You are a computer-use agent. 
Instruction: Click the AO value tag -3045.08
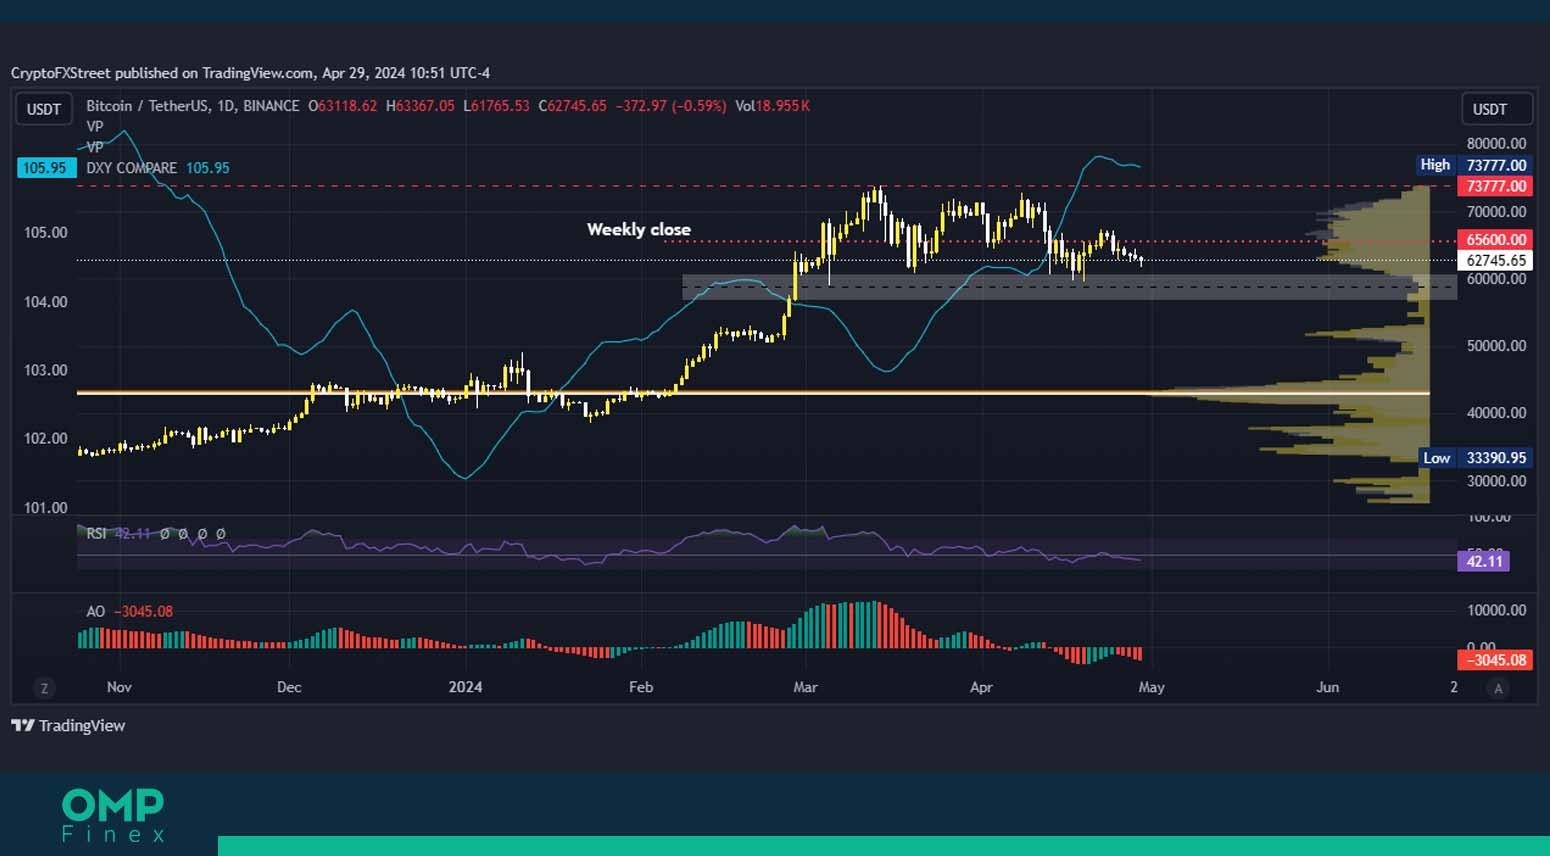(x=1496, y=660)
